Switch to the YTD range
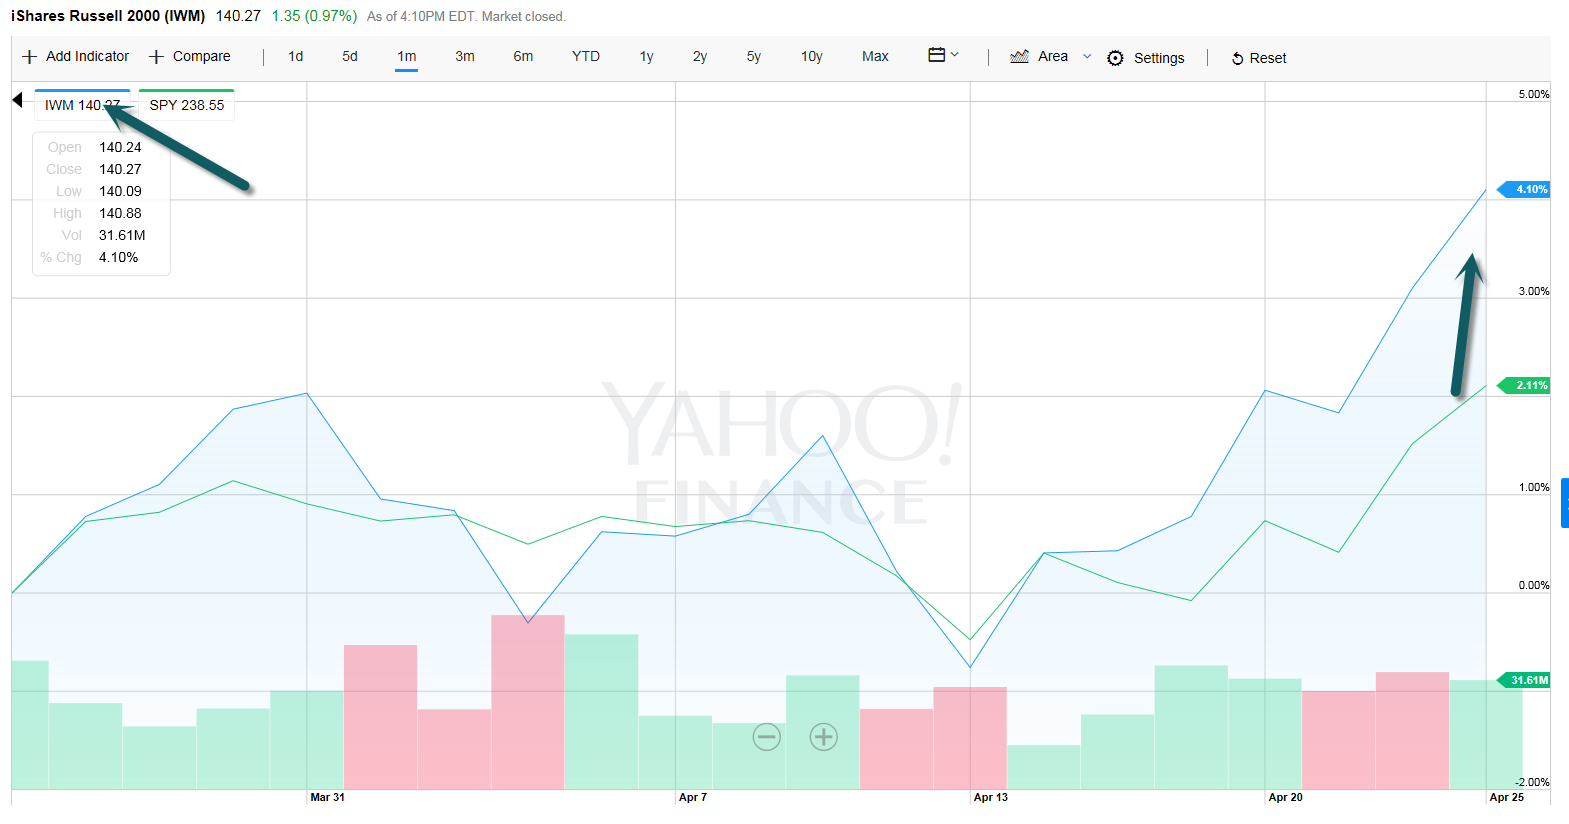The height and width of the screenshot is (824, 1569). pyautogui.click(x=585, y=57)
